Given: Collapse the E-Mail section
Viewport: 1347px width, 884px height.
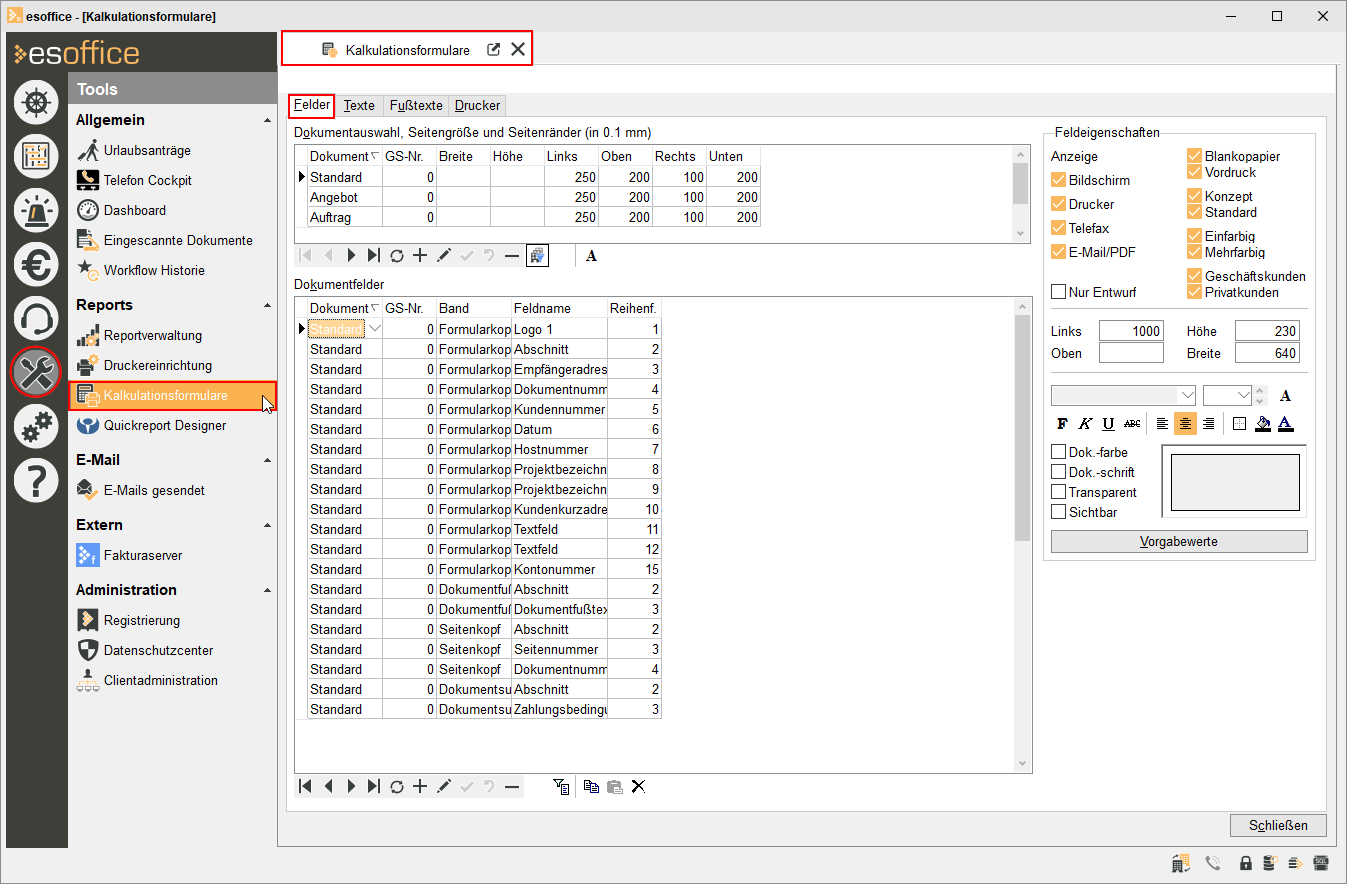Looking at the screenshot, I should 267,461.
